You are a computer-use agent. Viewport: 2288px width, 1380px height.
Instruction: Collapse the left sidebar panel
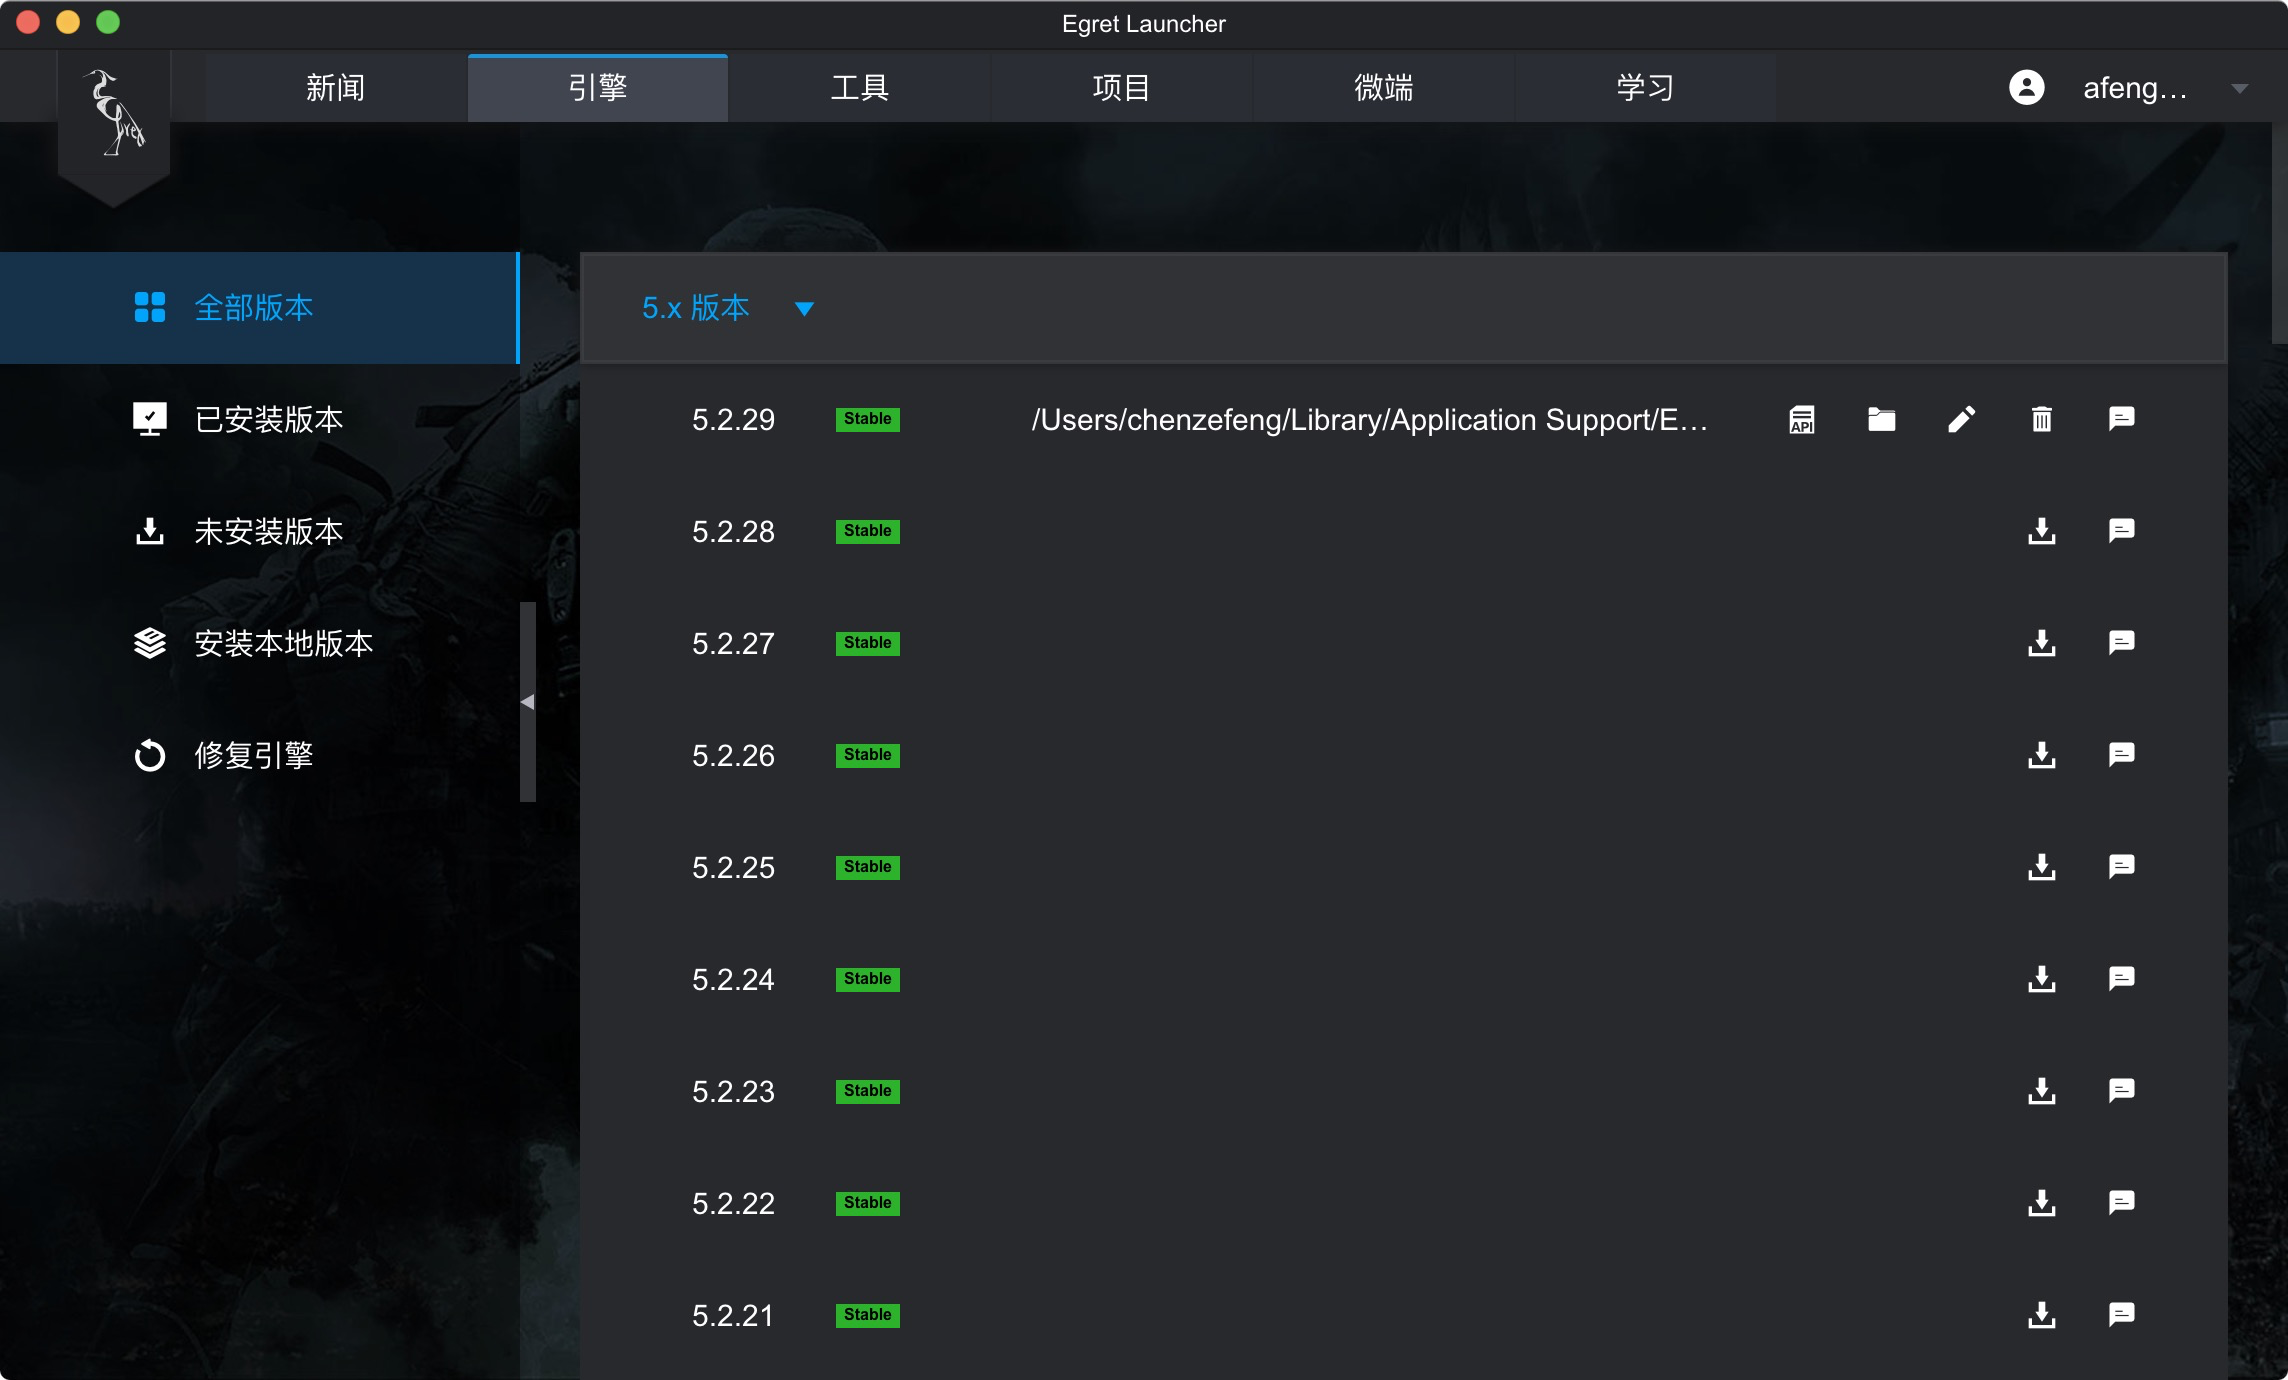pos(528,702)
